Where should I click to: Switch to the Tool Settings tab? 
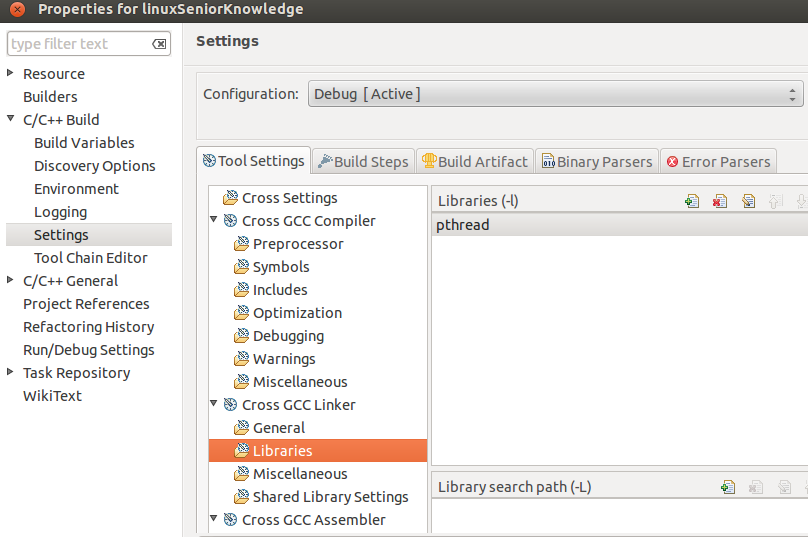pyautogui.click(x=254, y=161)
